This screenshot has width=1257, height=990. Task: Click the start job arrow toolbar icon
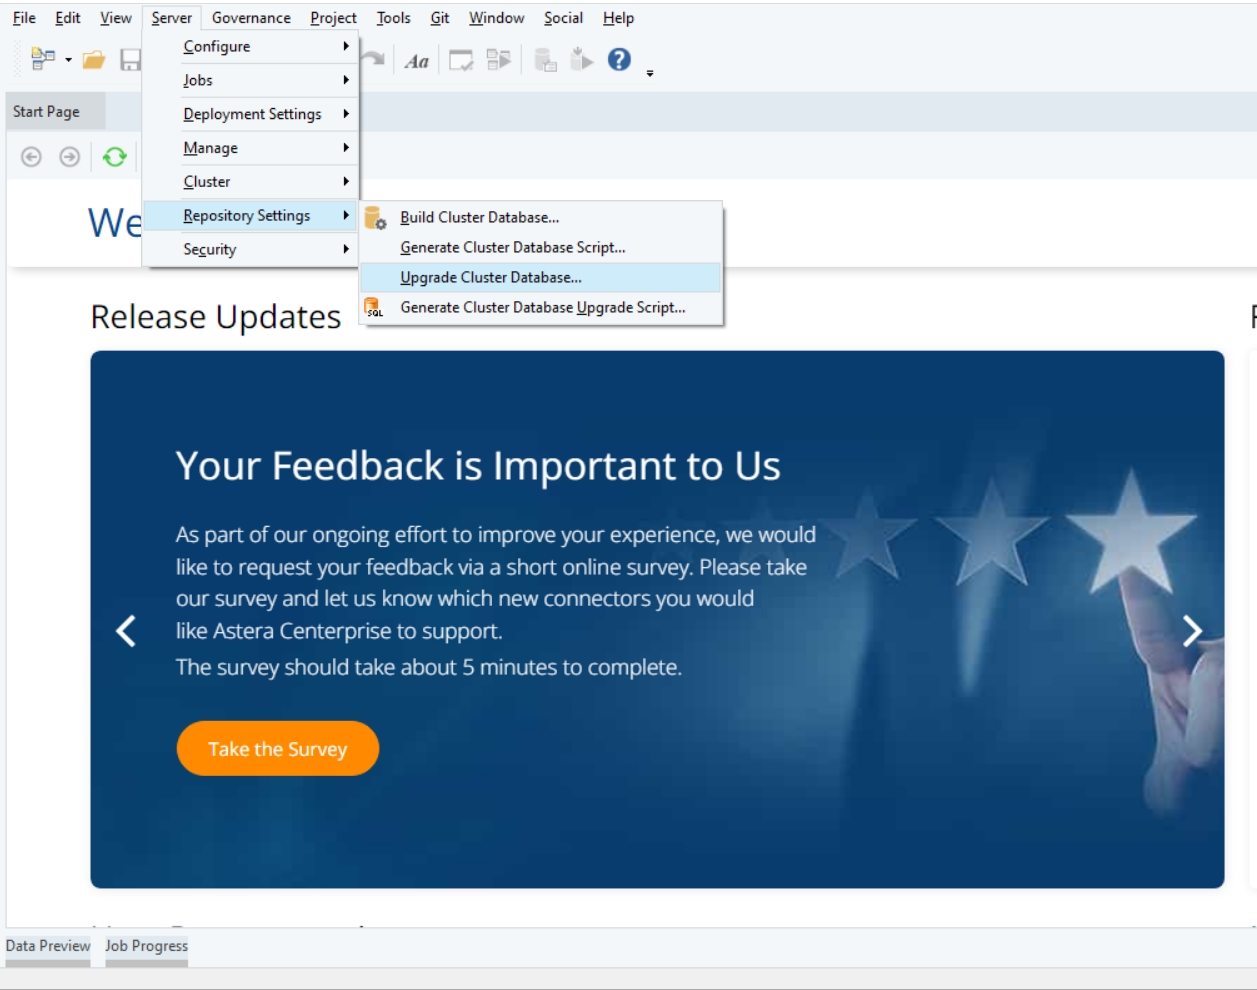pyautogui.click(x=582, y=60)
